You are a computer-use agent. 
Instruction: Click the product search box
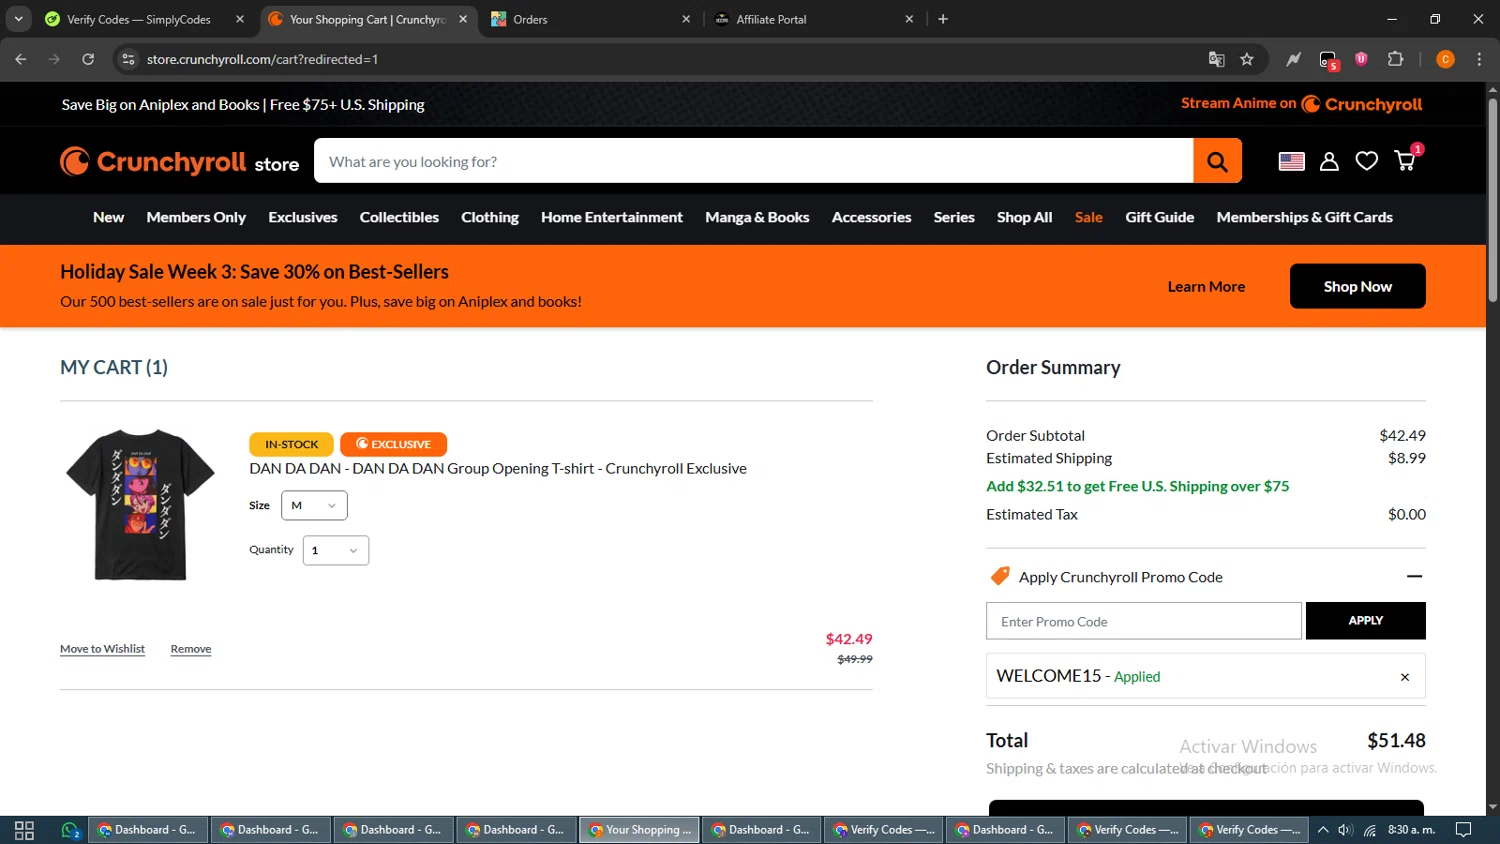tap(754, 161)
